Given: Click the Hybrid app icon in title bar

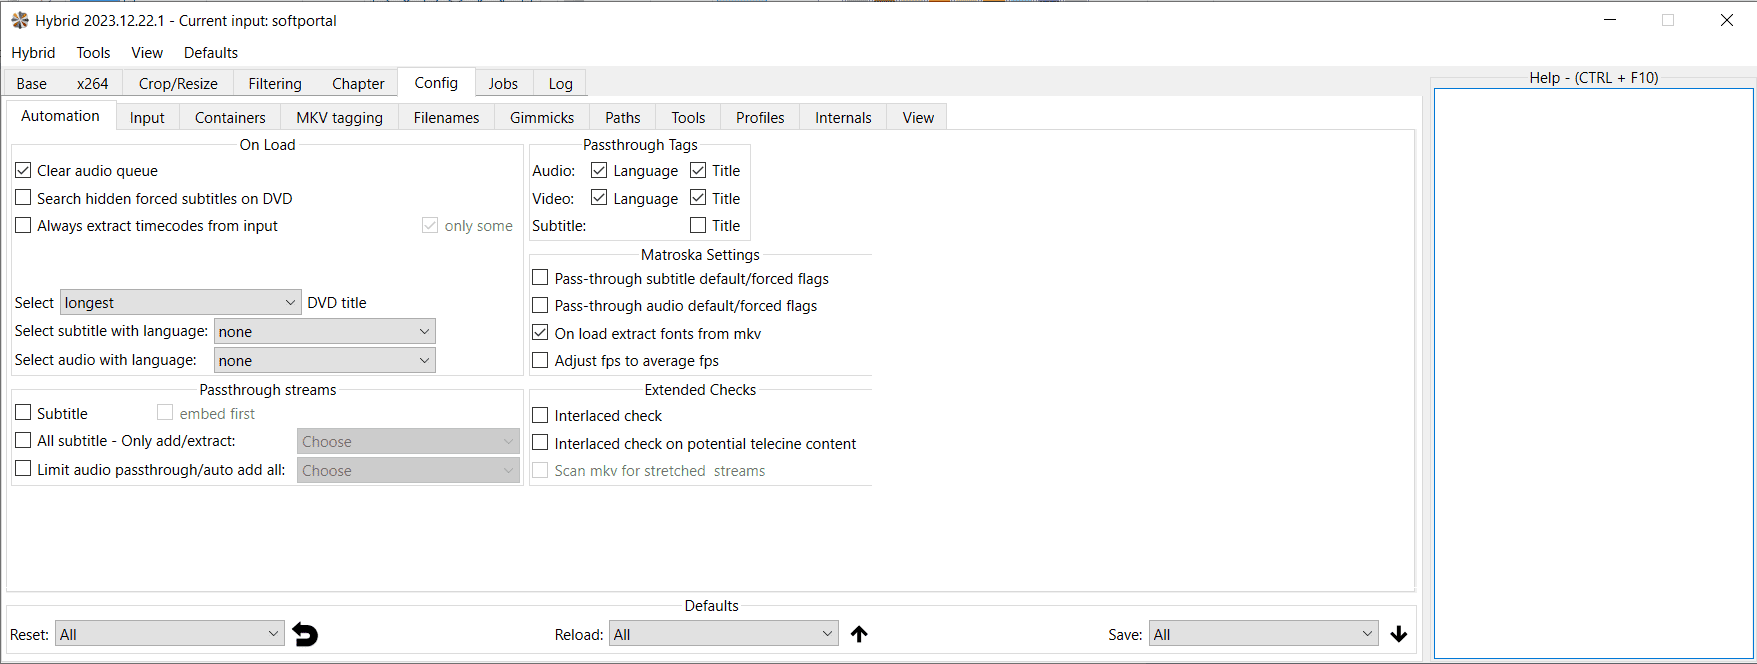Looking at the screenshot, I should [x=20, y=20].
